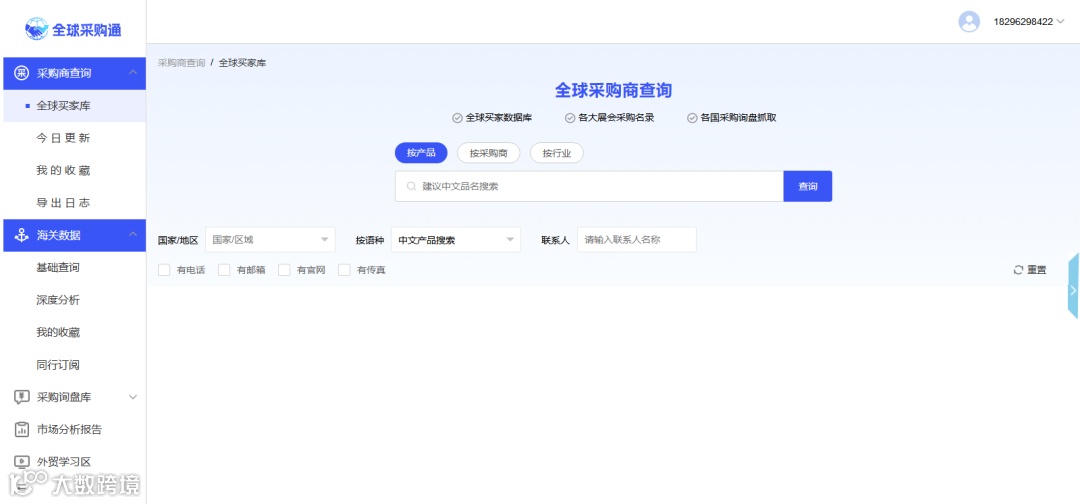Collapse the 海关数据 menu section
1080x504 pixels.
click(x=133, y=235)
